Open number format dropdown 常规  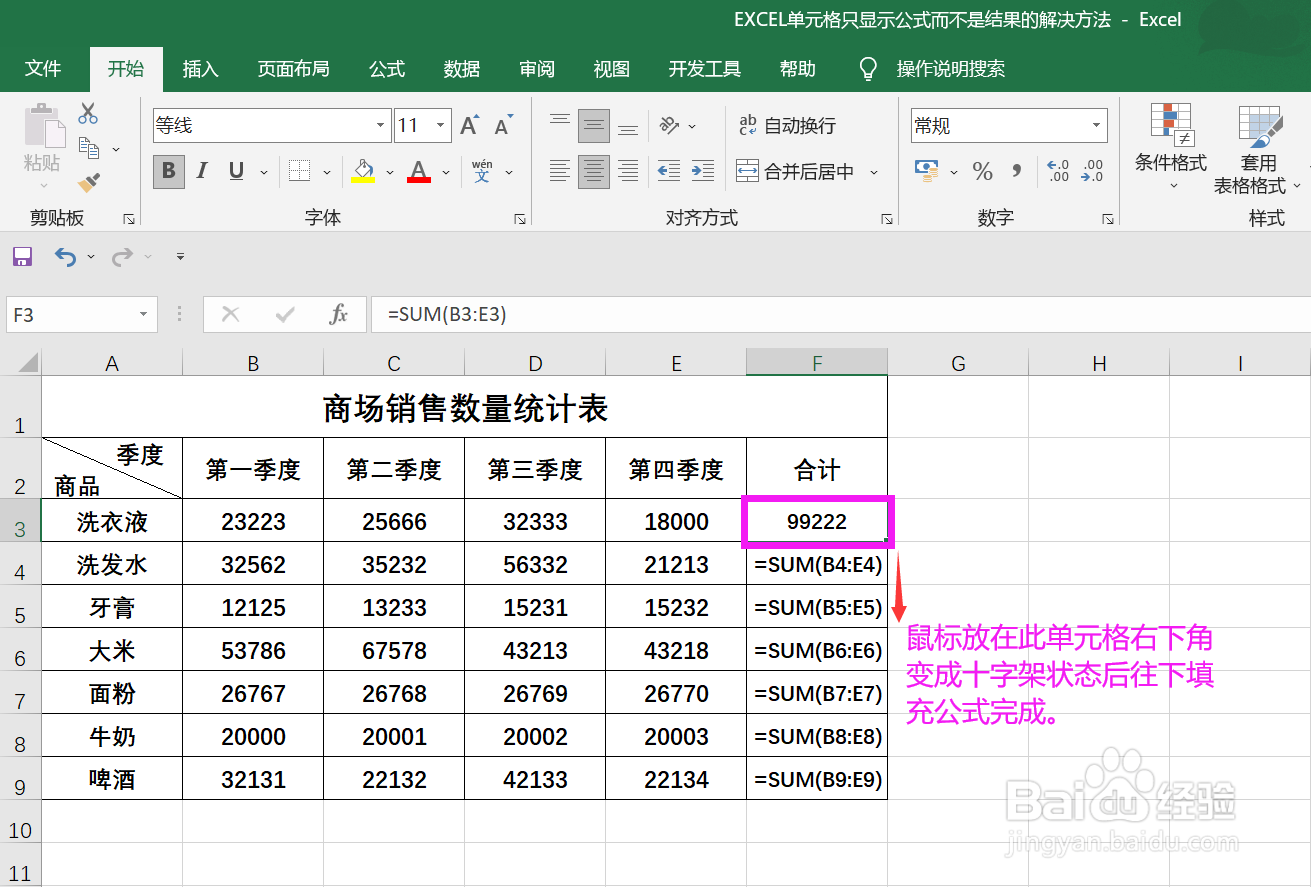tap(1097, 126)
